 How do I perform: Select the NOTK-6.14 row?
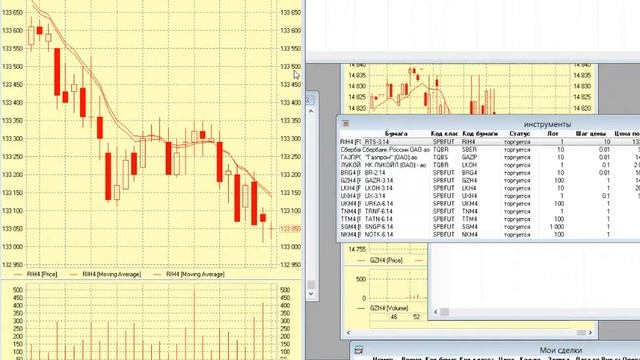tap(490, 235)
